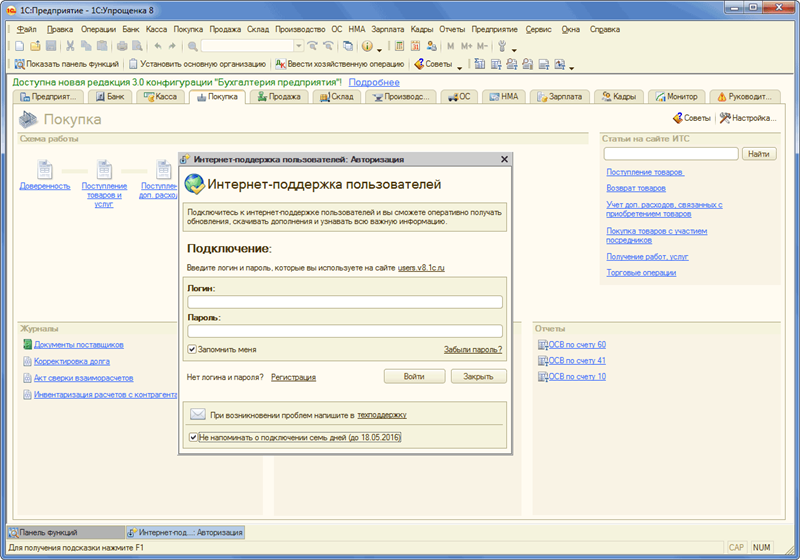Viewport: 800px width, 560px height.
Task: Select Панель функций in the window bar
Action: [x=62, y=532]
